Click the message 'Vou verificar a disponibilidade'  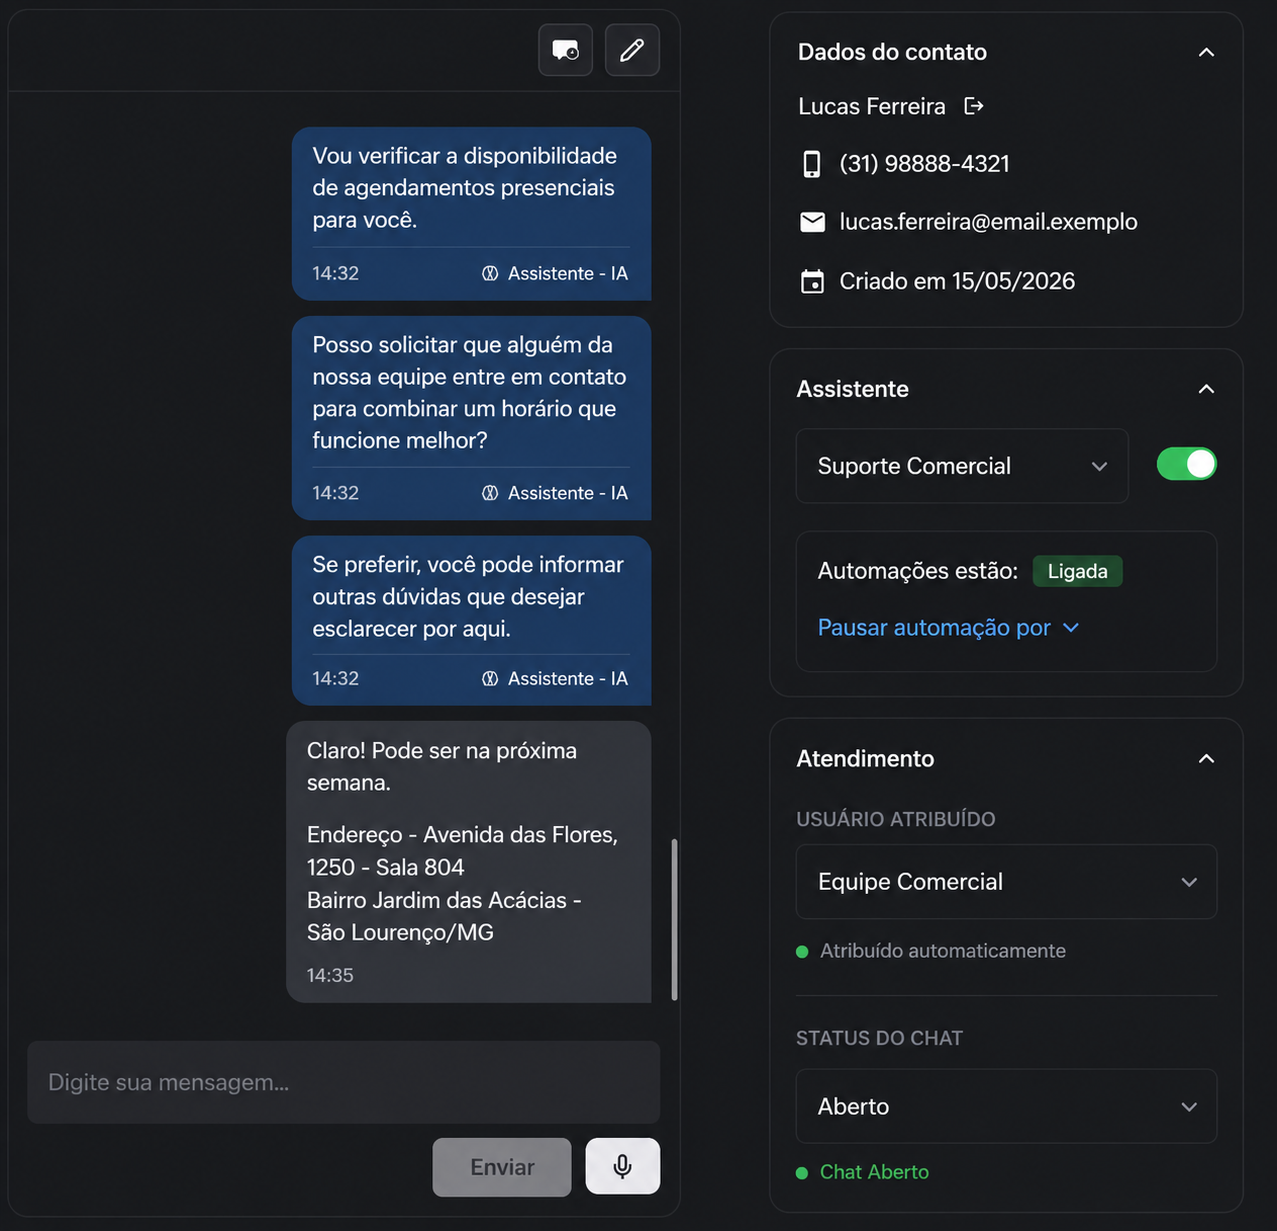pos(471,213)
